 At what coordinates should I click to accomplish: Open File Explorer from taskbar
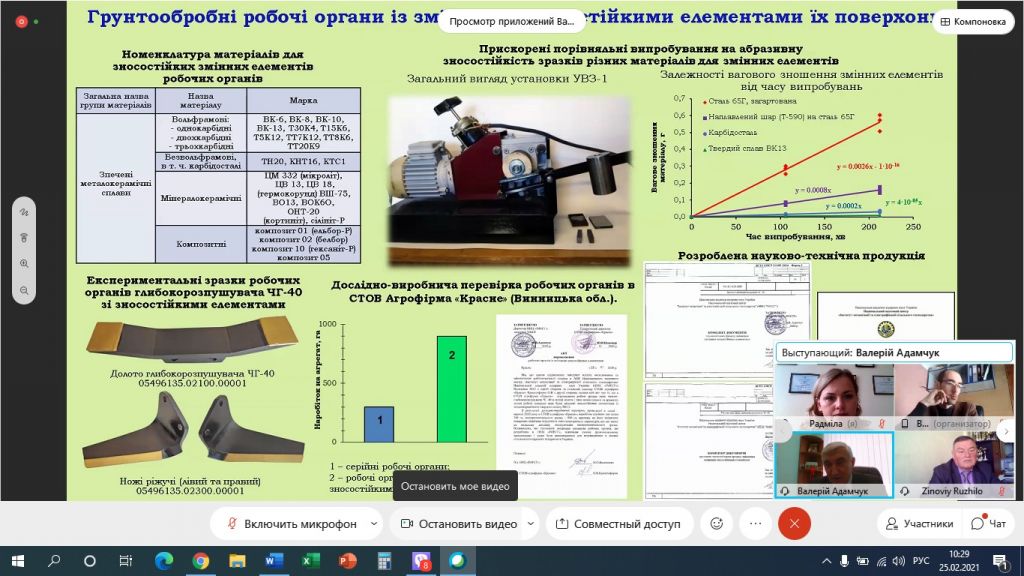(237, 561)
